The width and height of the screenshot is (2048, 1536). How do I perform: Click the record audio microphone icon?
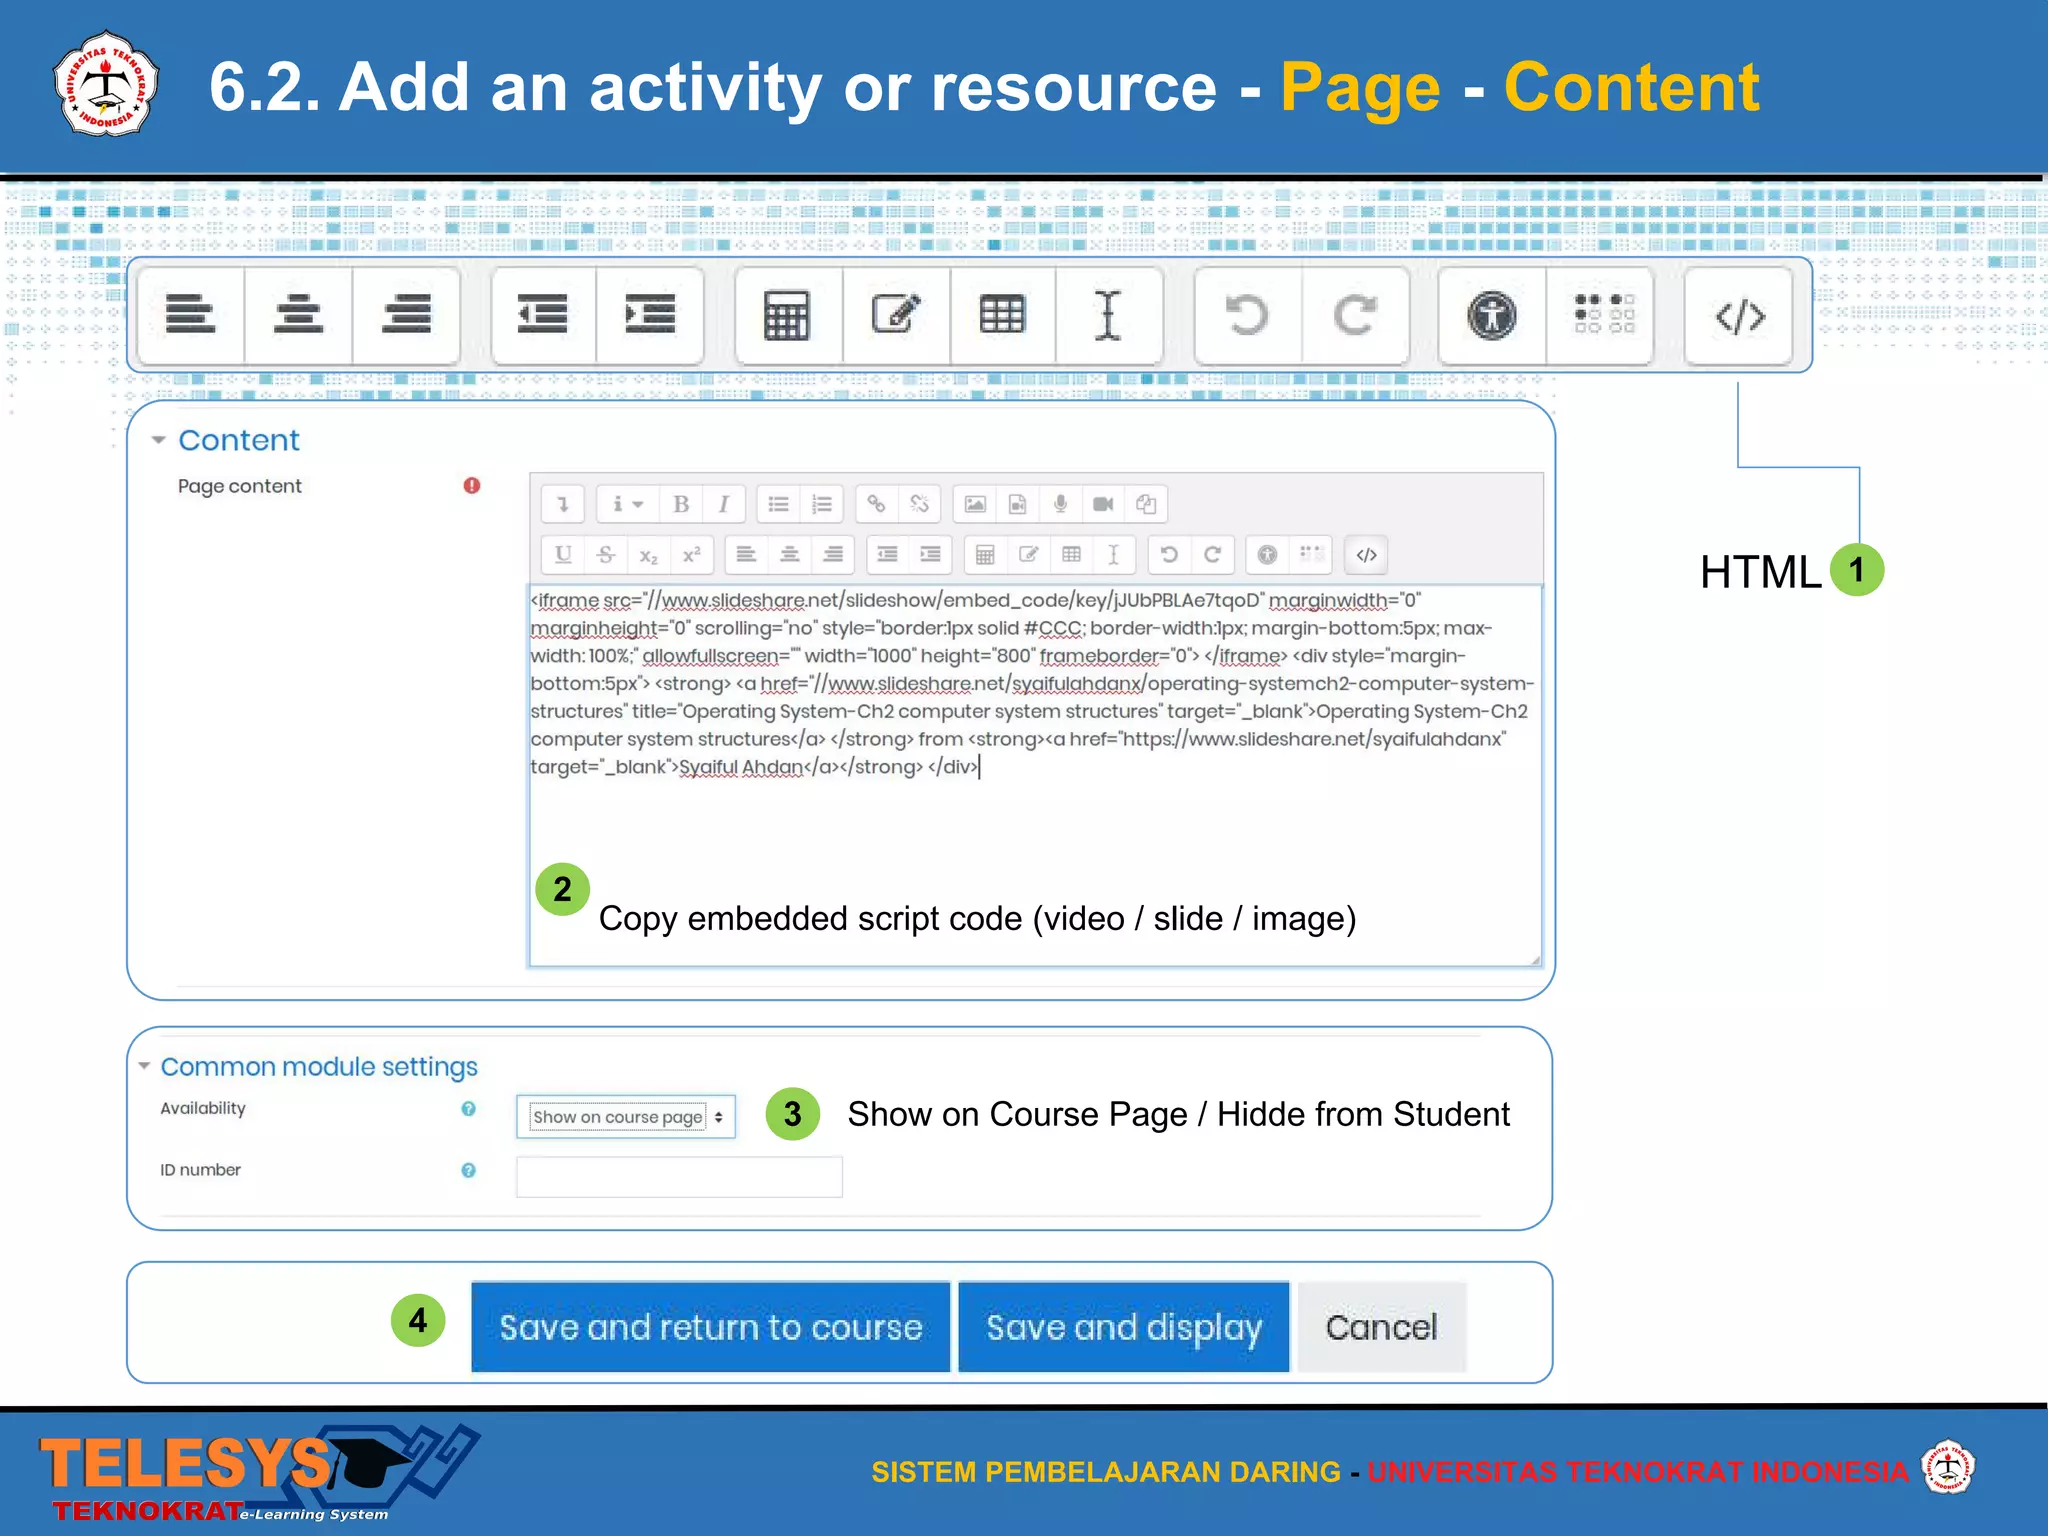coord(1060,504)
